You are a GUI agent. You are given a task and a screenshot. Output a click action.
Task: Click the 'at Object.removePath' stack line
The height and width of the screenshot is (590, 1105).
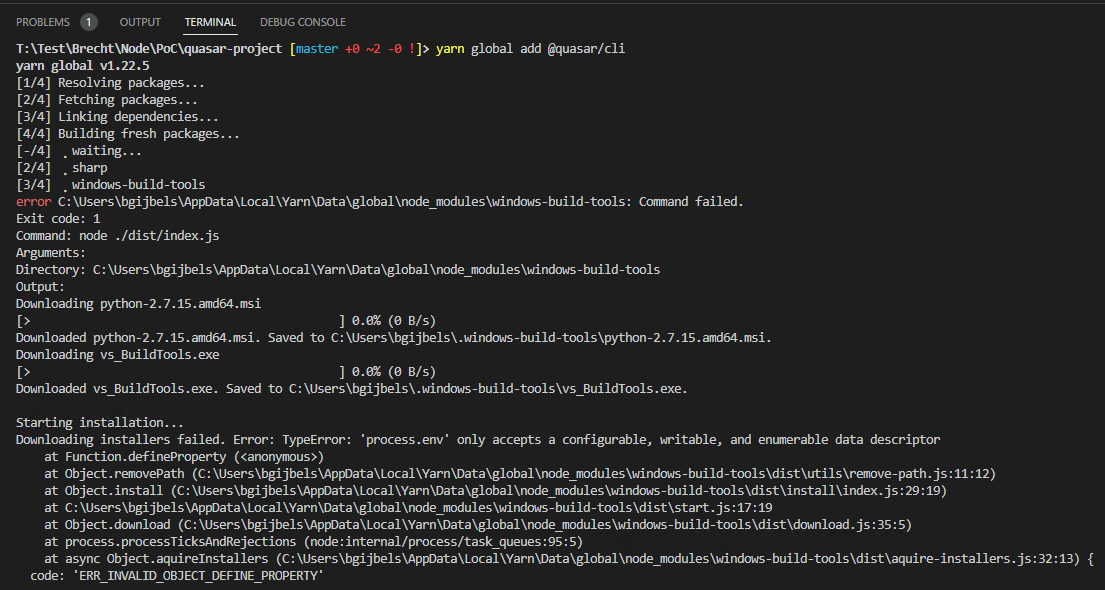(x=519, y=473)
